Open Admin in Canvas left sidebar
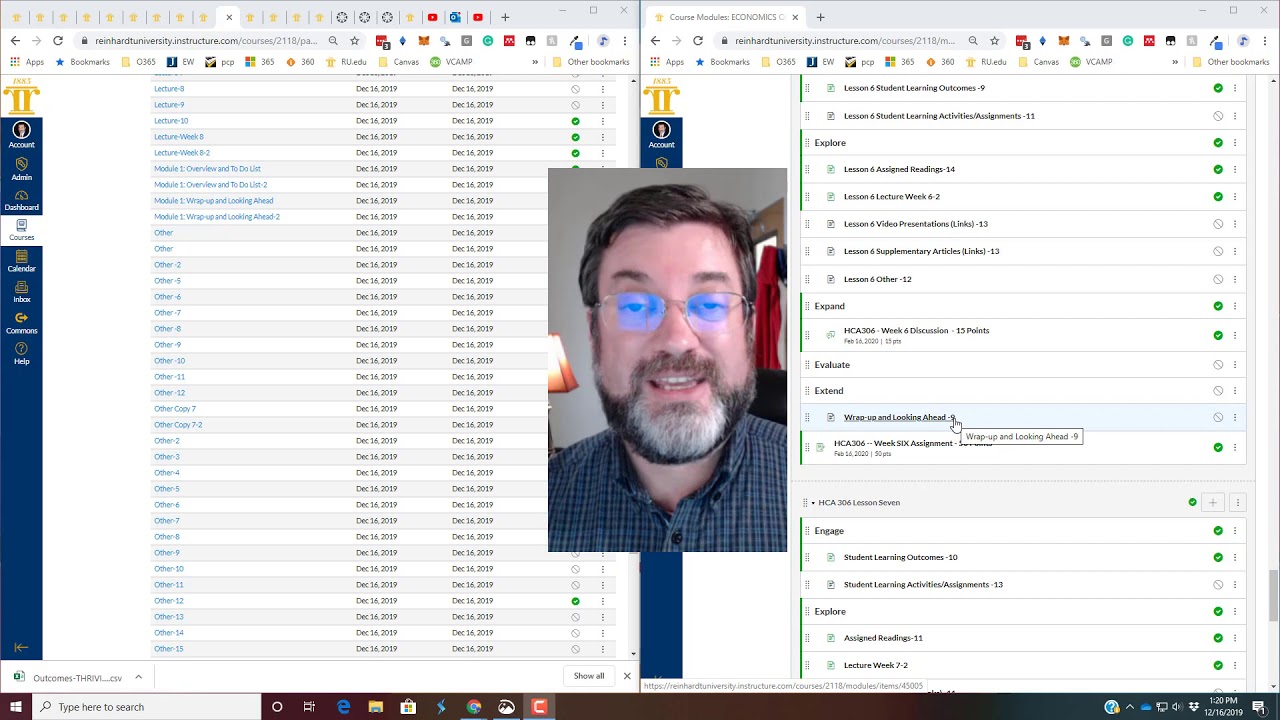 click(21, 168)
